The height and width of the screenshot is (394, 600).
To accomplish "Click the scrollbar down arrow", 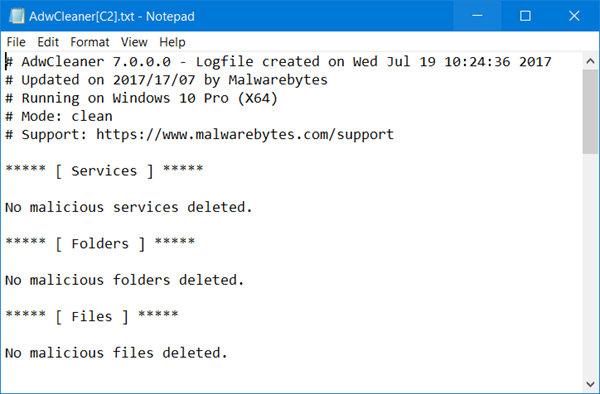I will (590, 384).
